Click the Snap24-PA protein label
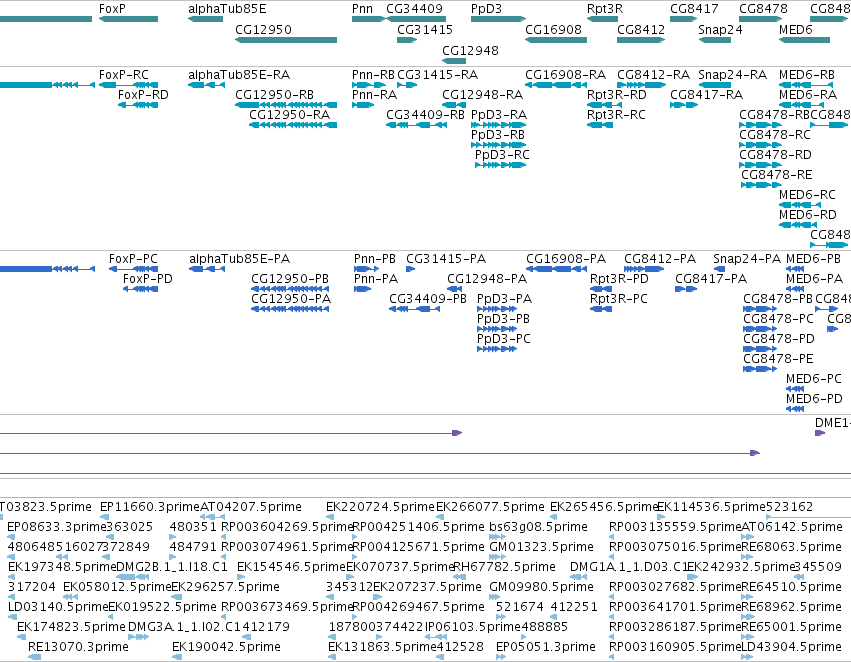The image size is (851, 662). (747, 258)
